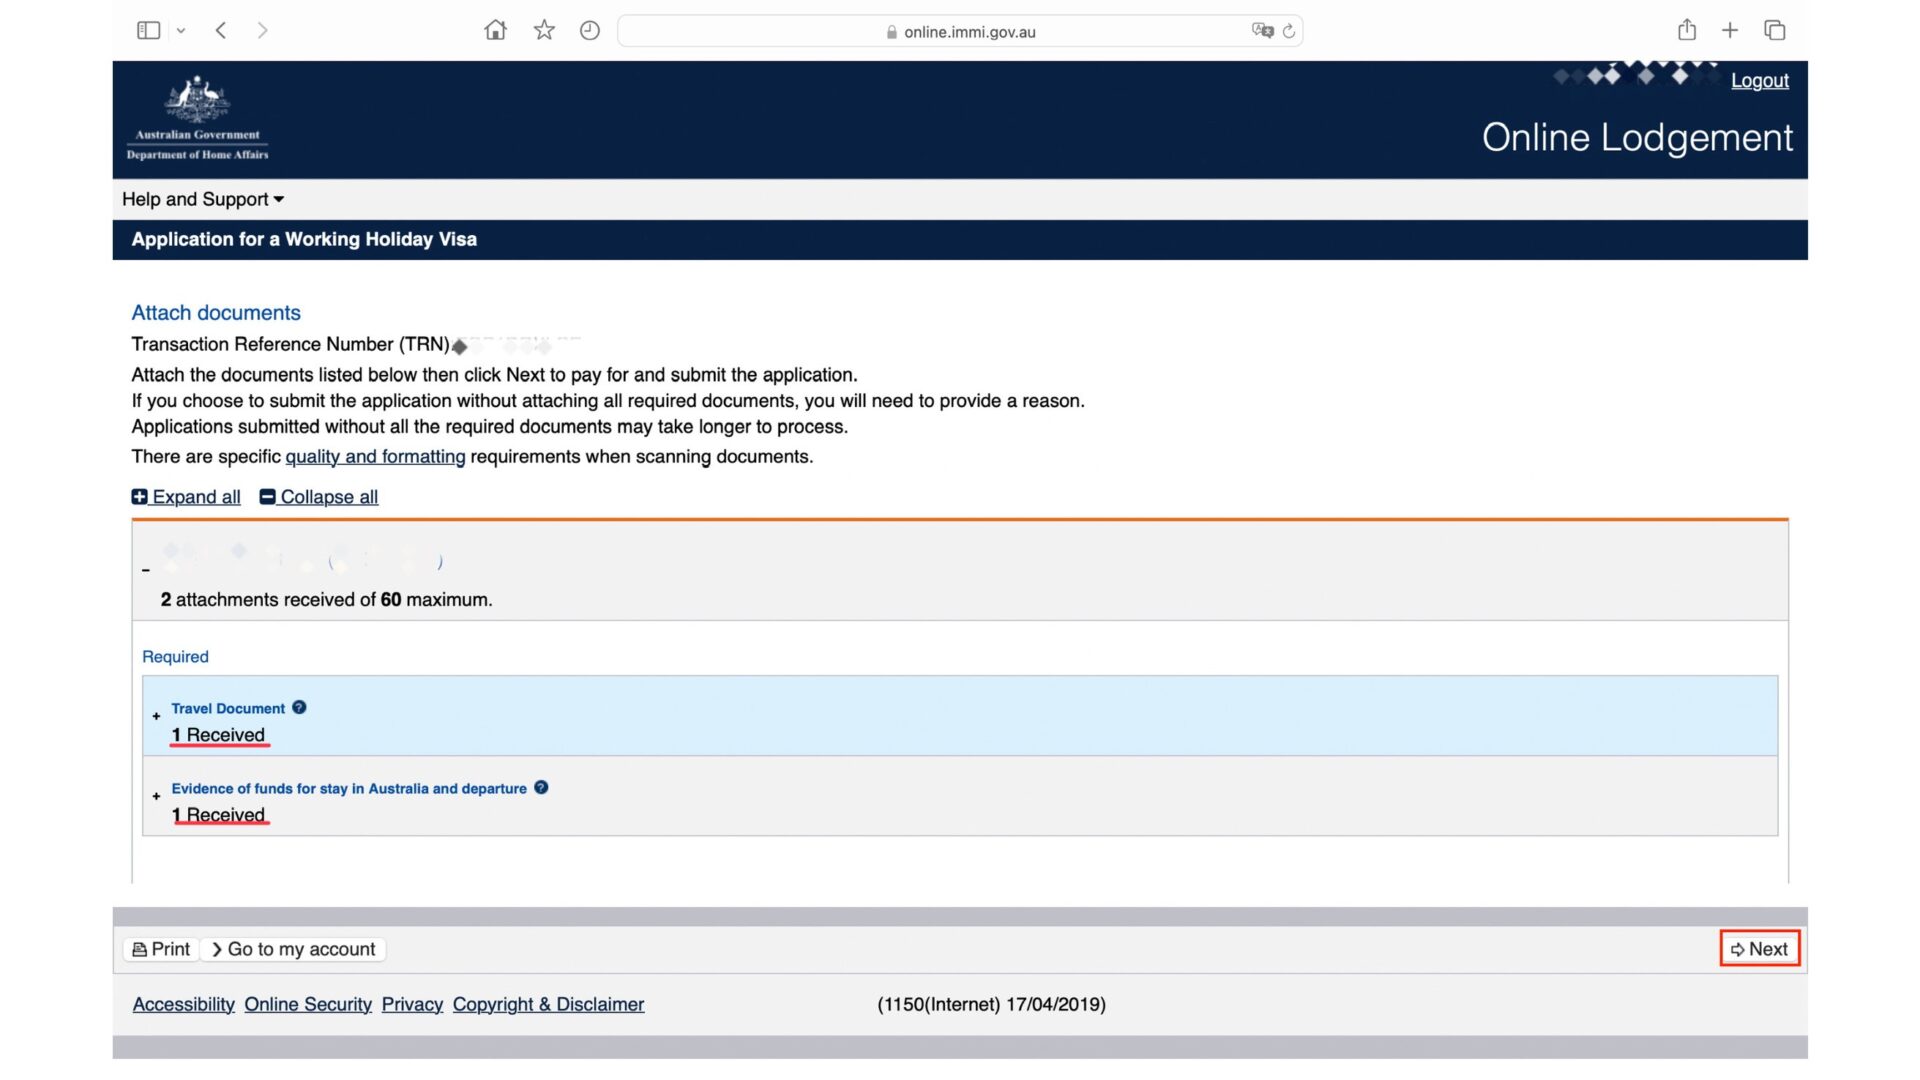This screenshot has height=1080, width=1920.
Task: Click the translate page icon in the address bar
Action: coord(1262,30)
